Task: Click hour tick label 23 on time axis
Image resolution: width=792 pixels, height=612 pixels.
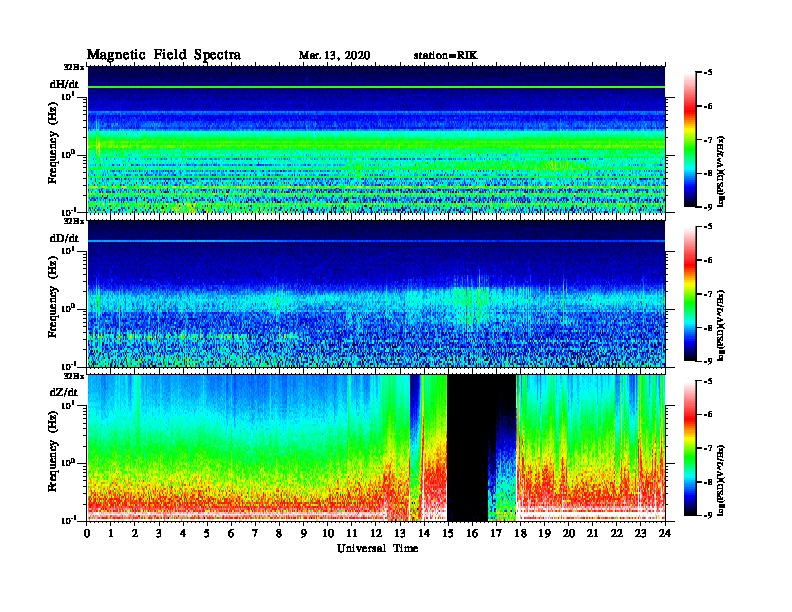Action: (x=640, y=534)
